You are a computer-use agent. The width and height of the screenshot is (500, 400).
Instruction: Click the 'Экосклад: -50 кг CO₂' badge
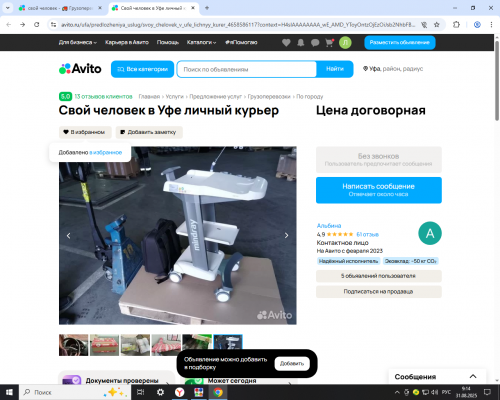[411, 261]
